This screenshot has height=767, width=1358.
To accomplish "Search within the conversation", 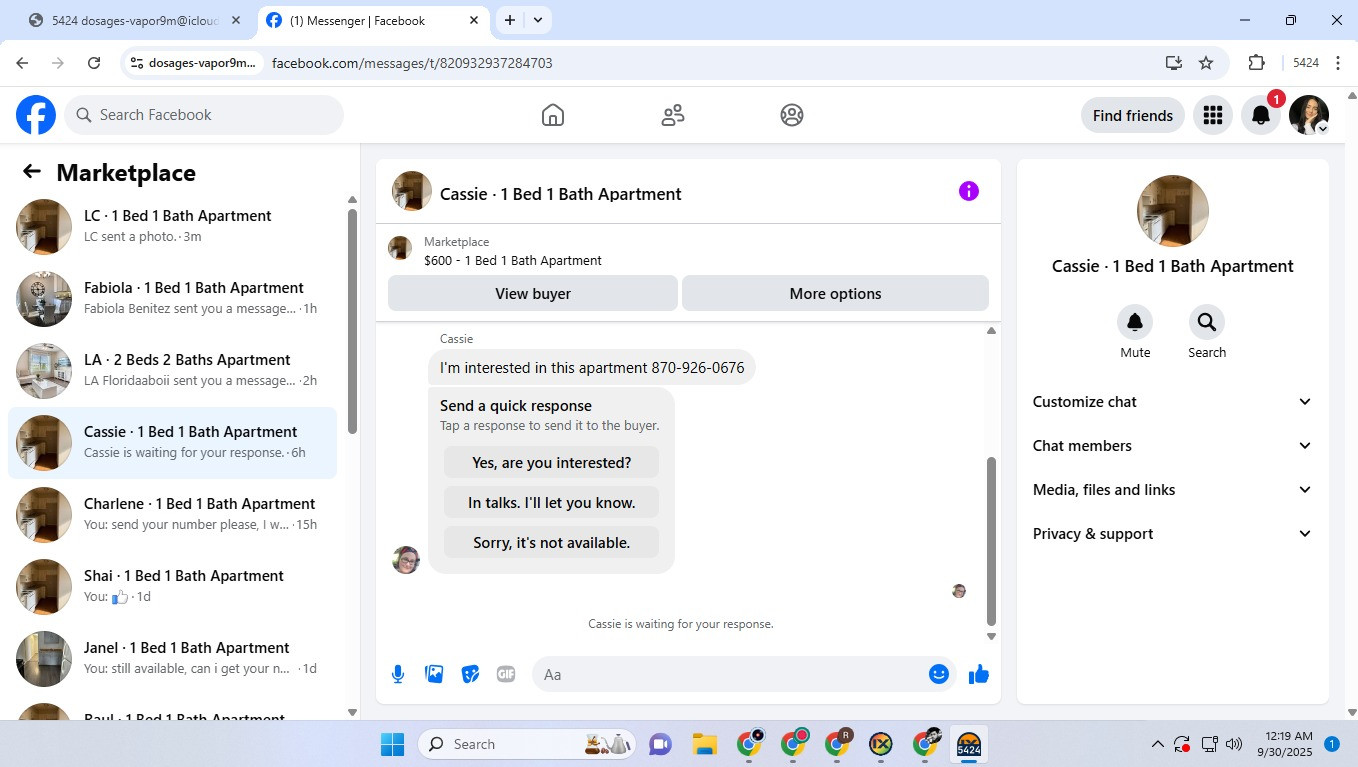I will click(1207, 322).
